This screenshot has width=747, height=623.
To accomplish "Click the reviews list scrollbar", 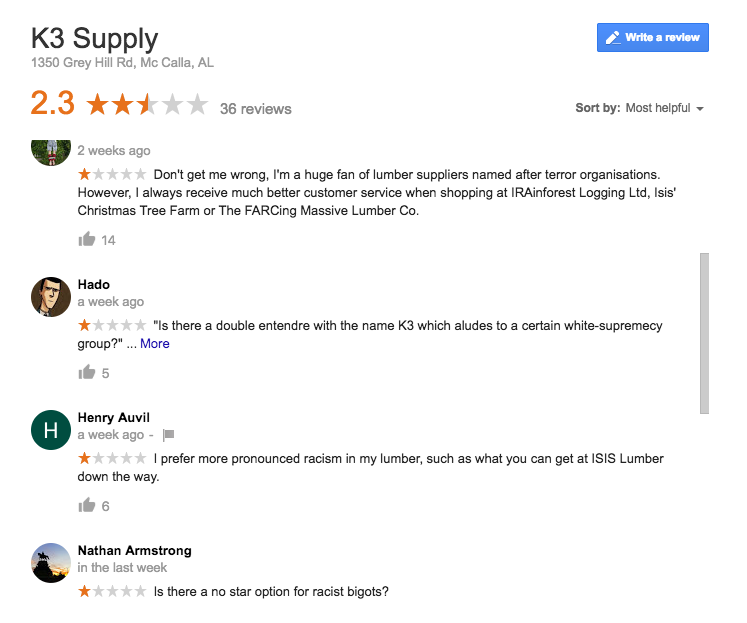I will [x=704, y=333].
